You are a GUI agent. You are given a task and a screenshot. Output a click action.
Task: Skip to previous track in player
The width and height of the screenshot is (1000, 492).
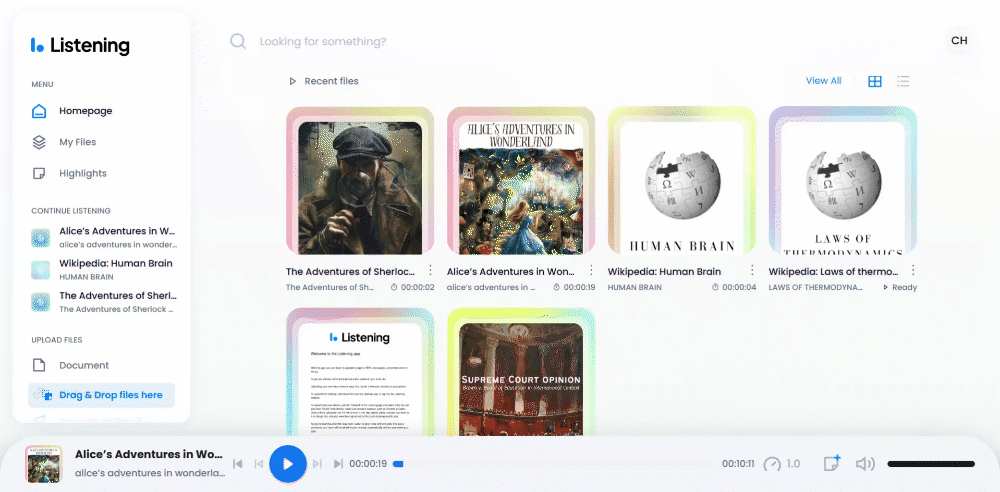tap(237, 464)
